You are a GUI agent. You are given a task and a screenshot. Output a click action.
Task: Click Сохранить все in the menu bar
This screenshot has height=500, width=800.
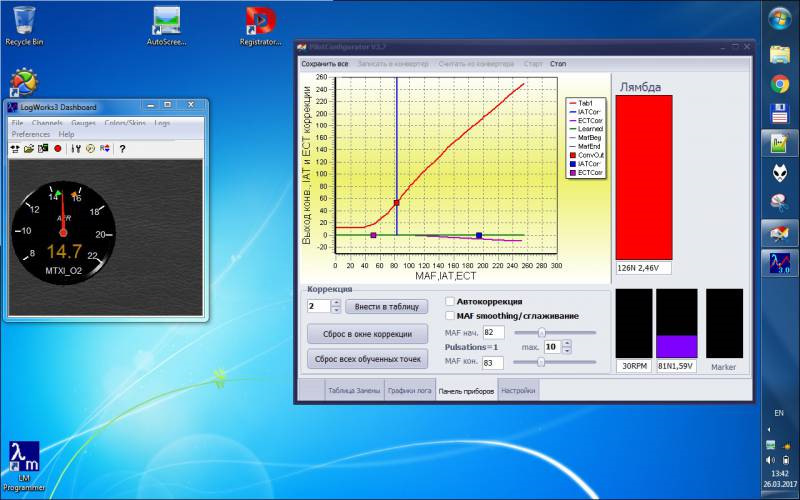(x=324, y=64)
